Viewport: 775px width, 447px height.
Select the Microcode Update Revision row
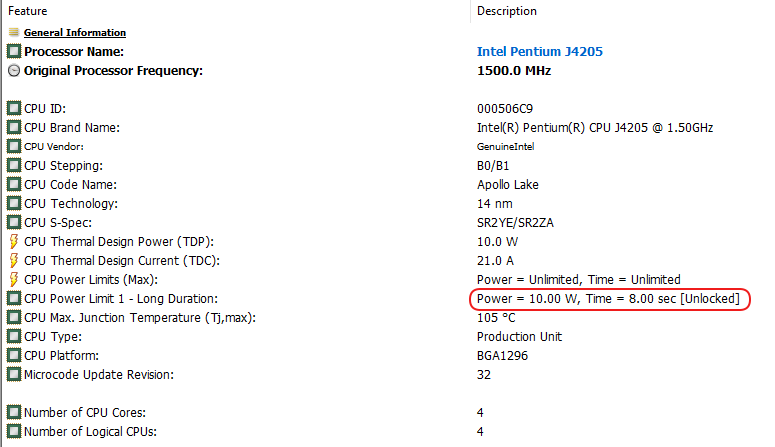(x=388, y=374)
